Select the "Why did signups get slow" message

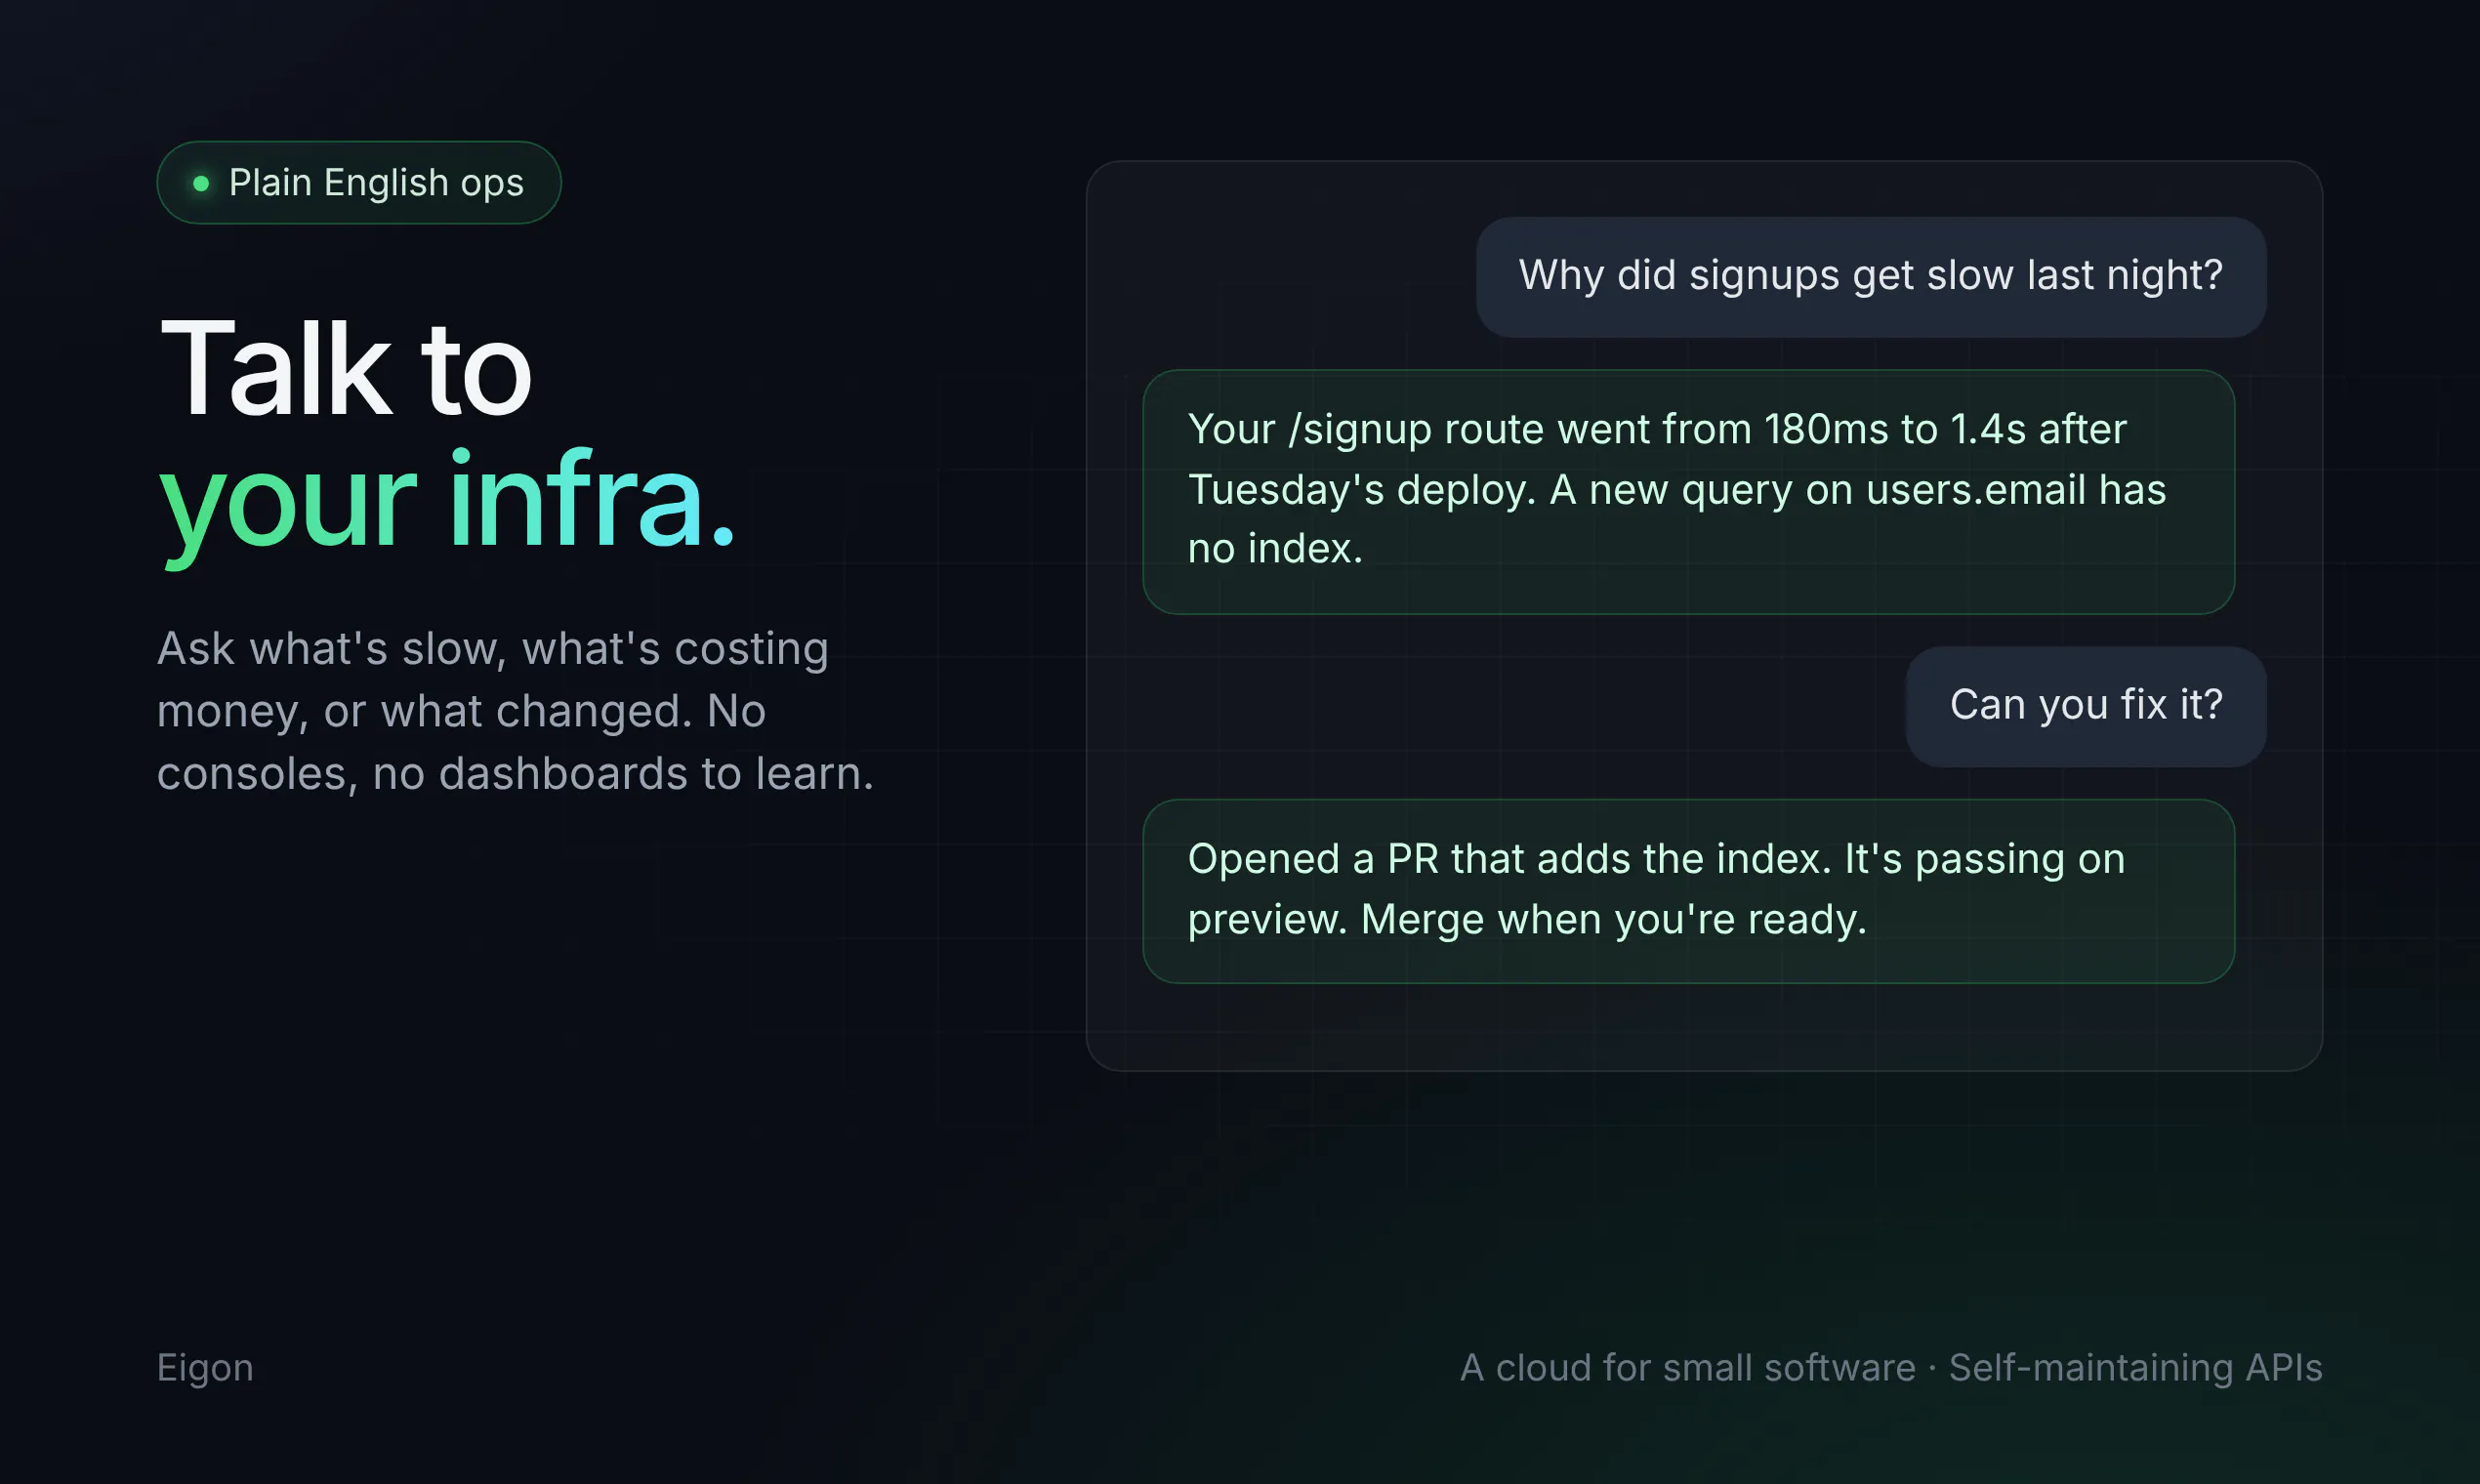pyautogui.click(x=1870, y=277)
